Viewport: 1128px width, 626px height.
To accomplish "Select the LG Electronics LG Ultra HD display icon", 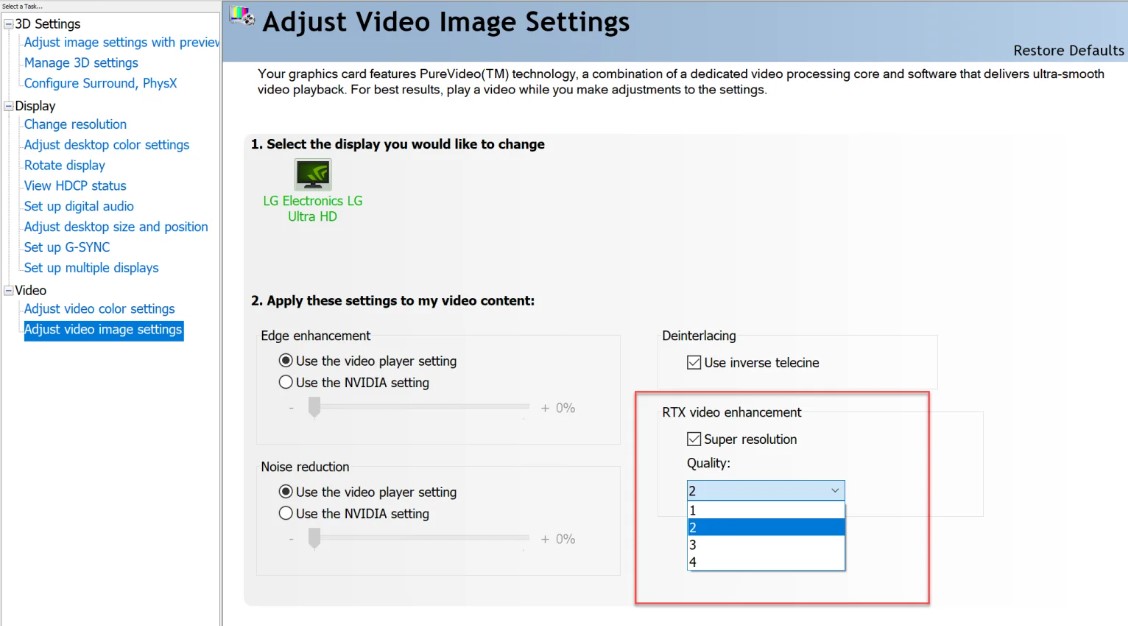I will pos(313,174).
